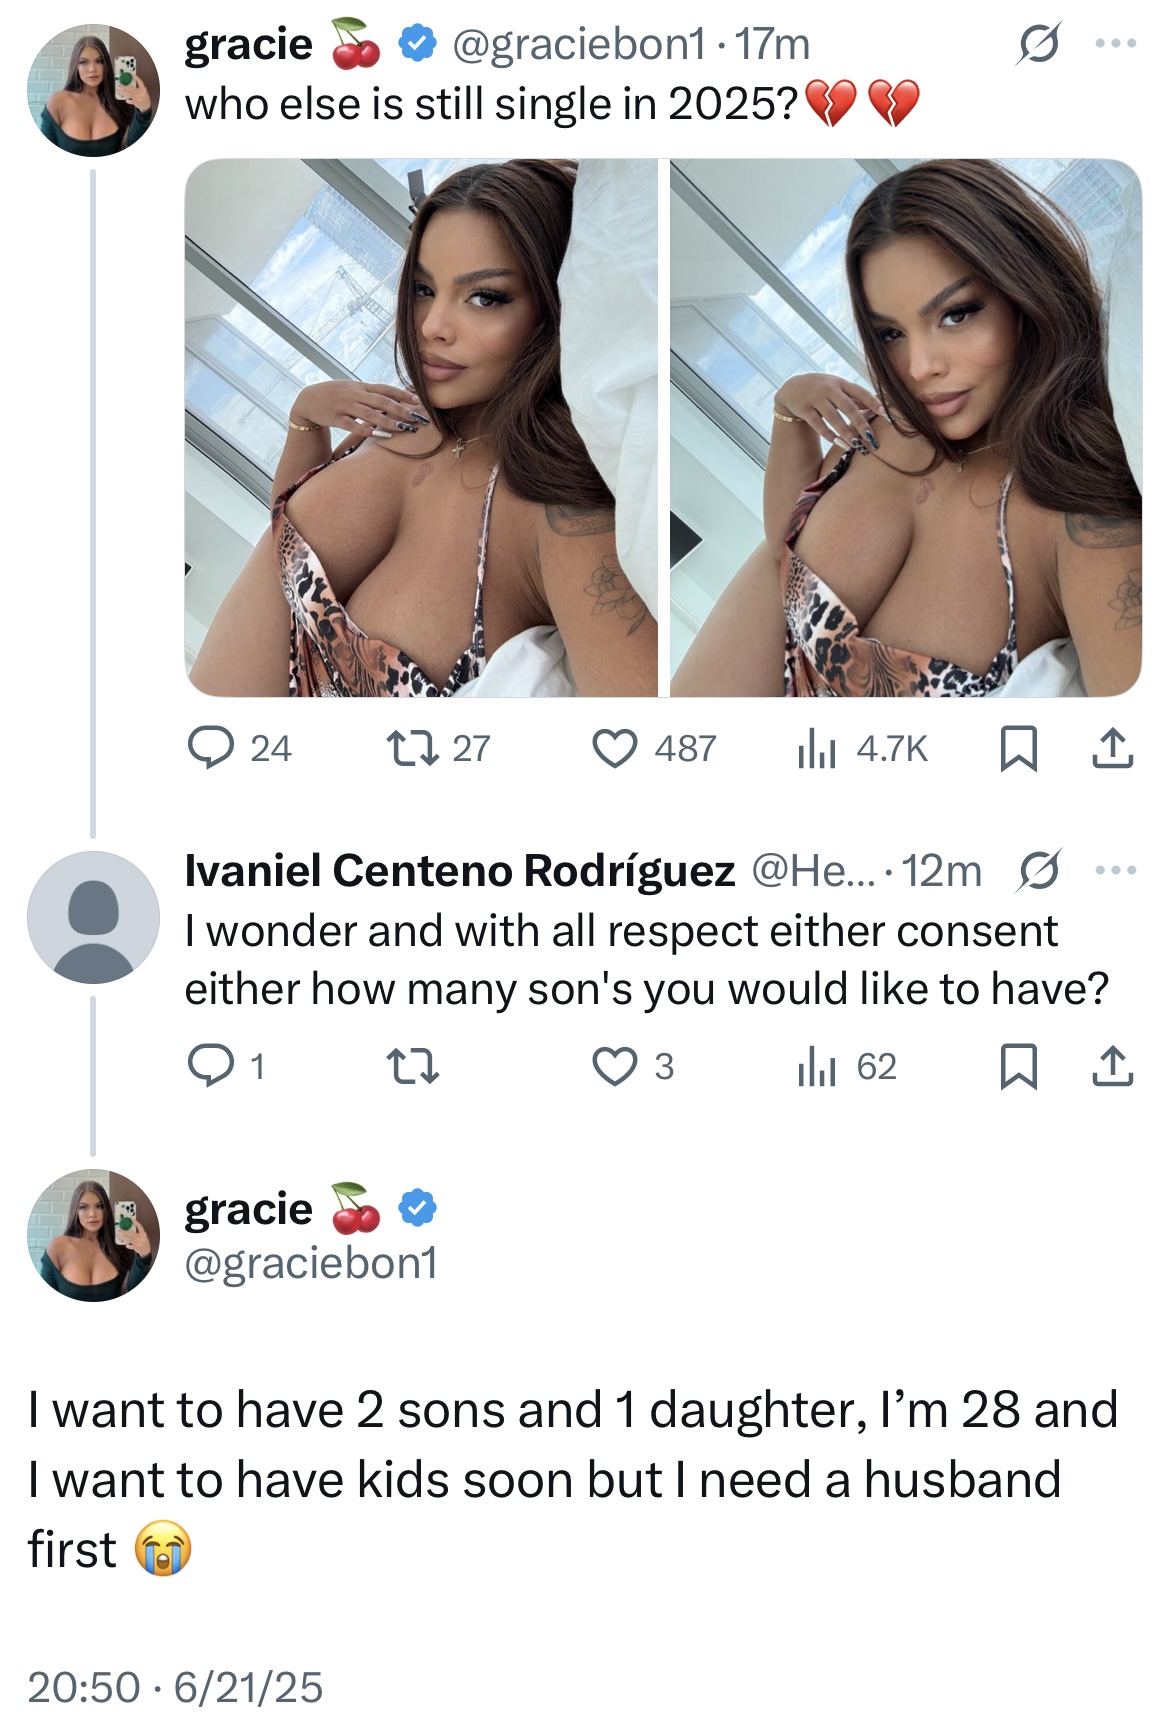1170x1735 pixels.
Task: Repost gracie's single in 2025 post
Action: coord(412,748)
